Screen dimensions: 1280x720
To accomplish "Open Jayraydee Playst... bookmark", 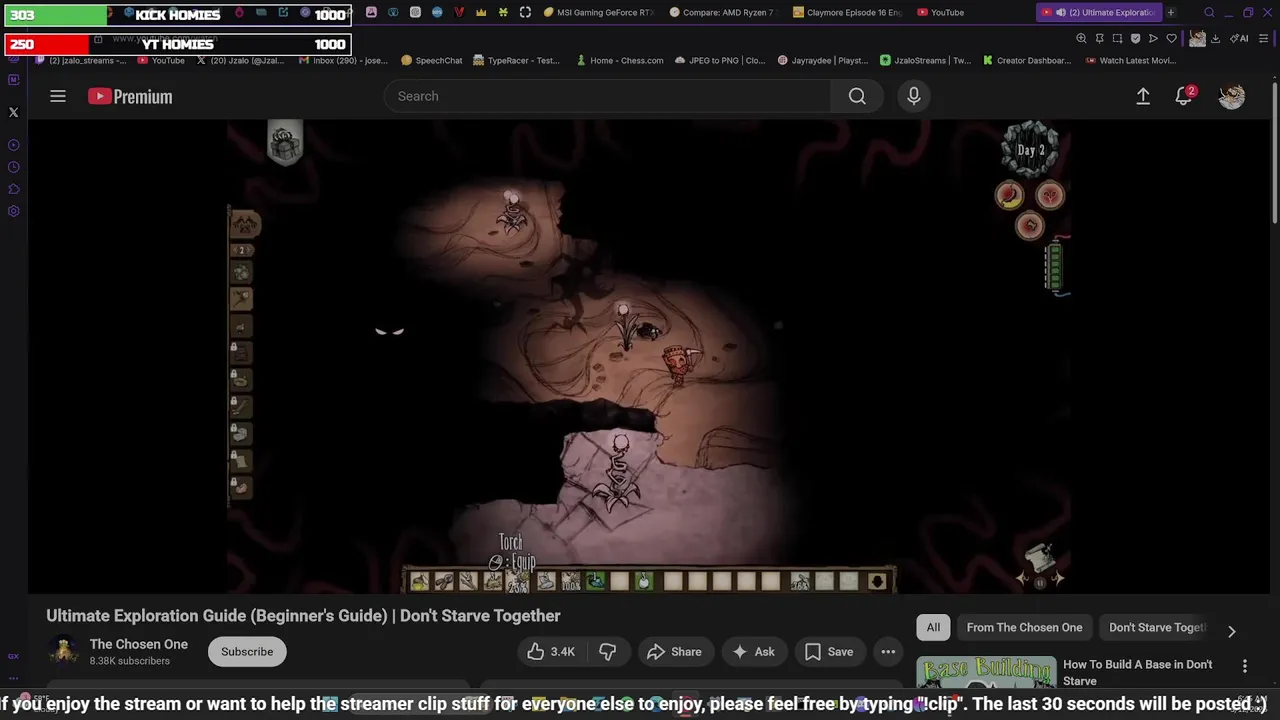I will [x=822, y=60].
